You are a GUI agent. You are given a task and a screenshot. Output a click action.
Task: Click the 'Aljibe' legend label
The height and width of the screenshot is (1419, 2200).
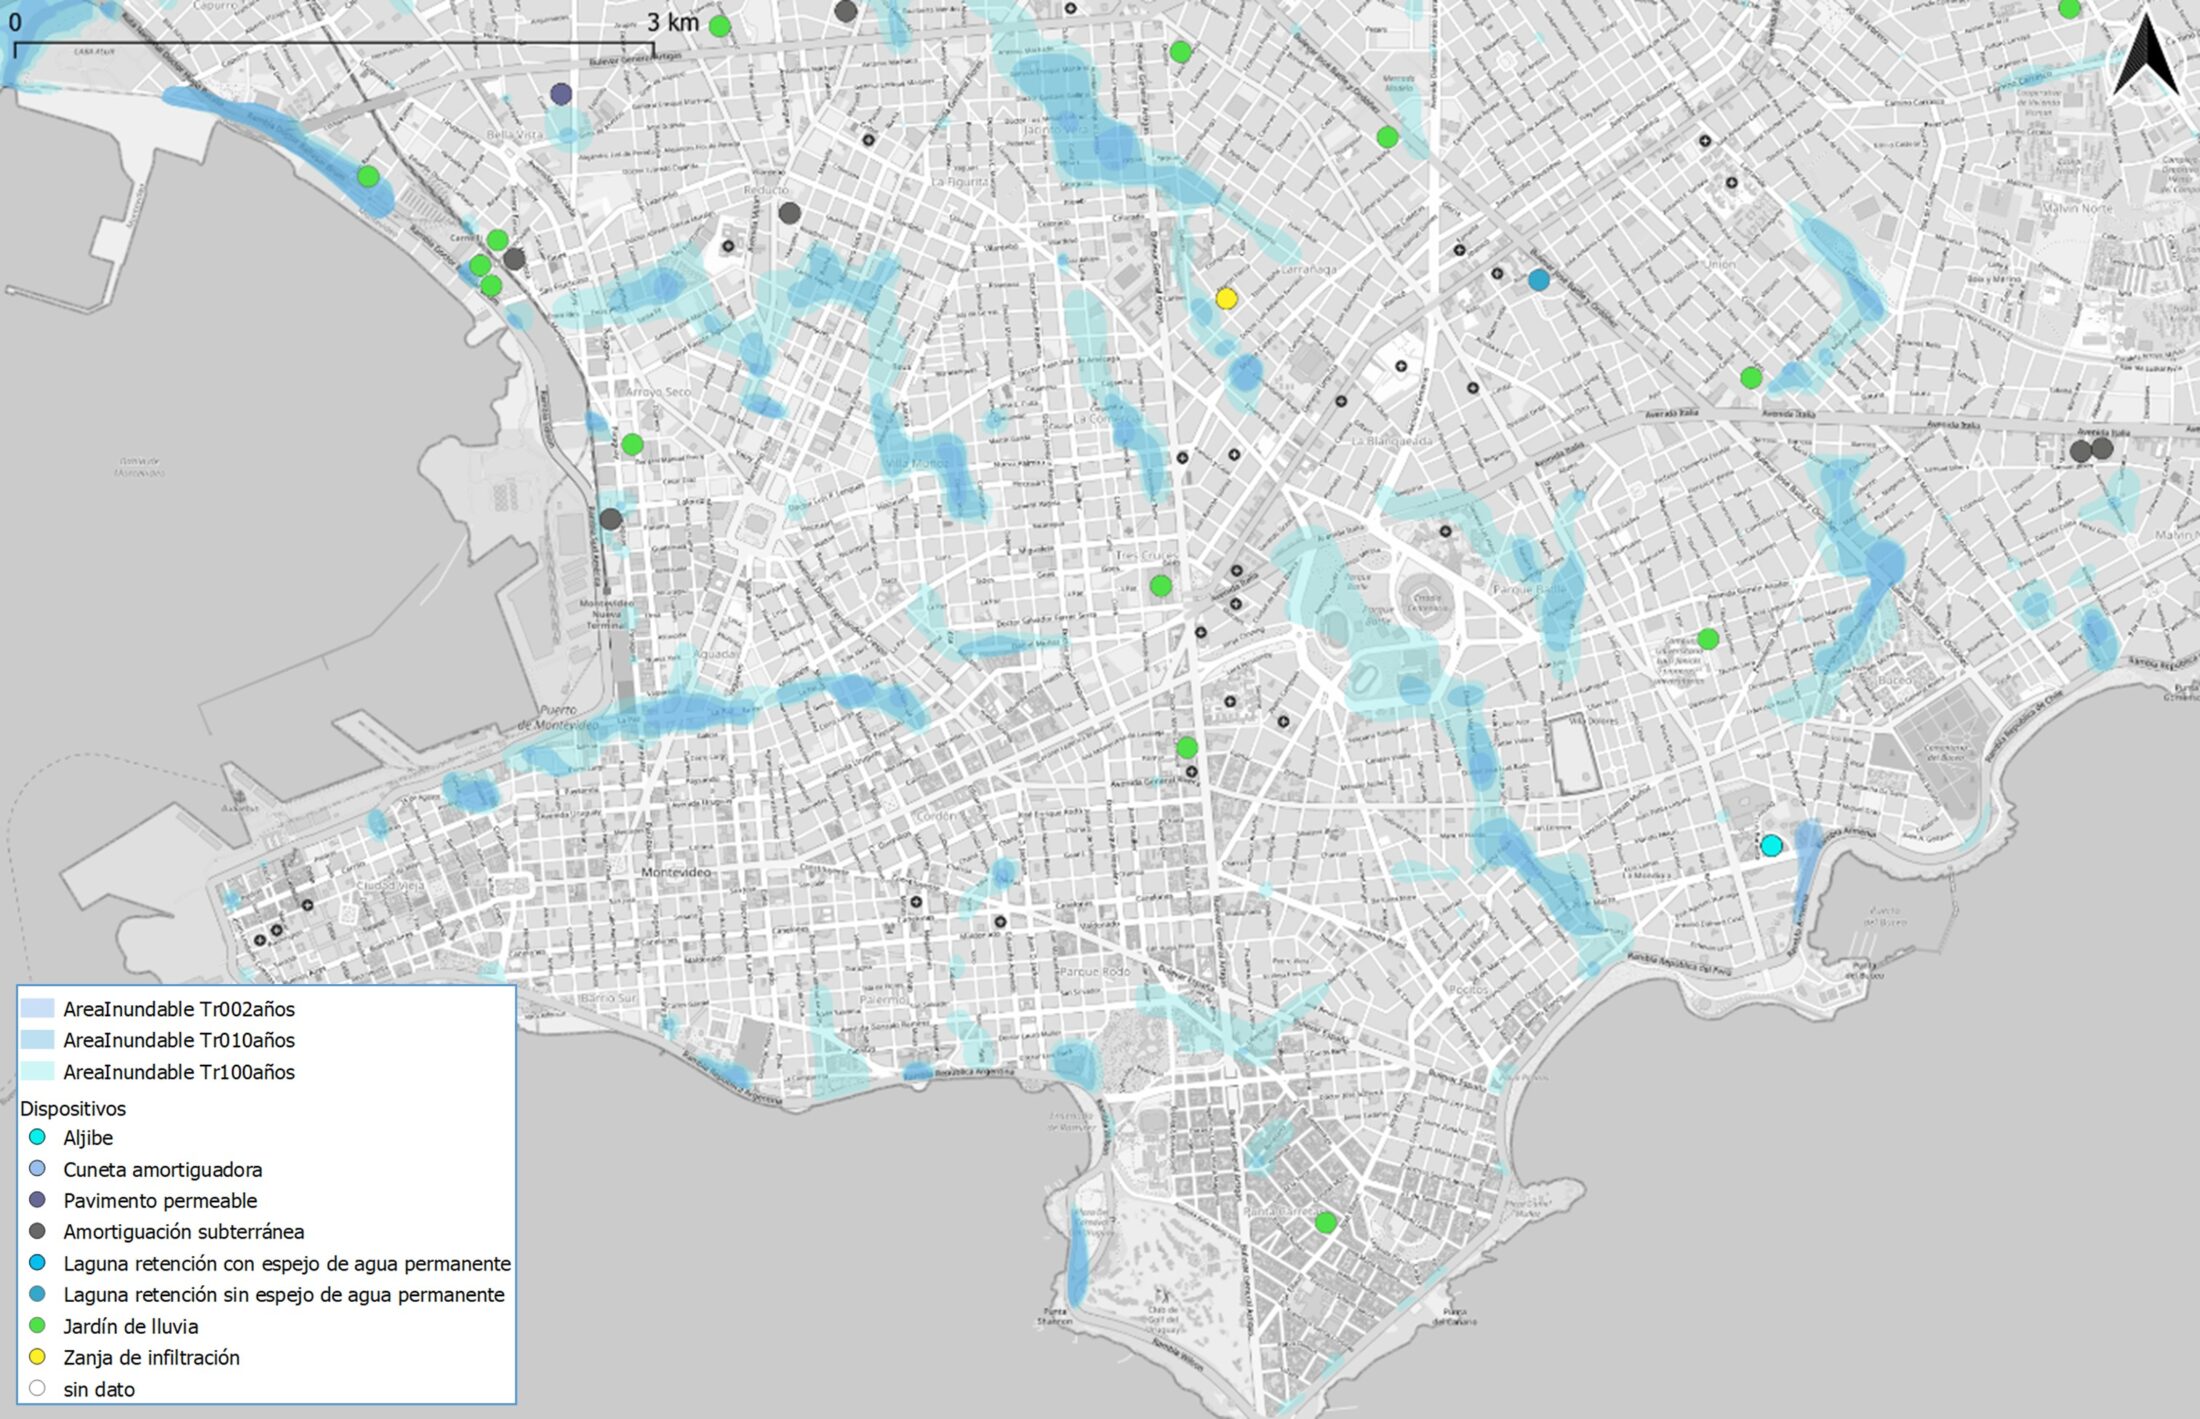[88, 1138]
